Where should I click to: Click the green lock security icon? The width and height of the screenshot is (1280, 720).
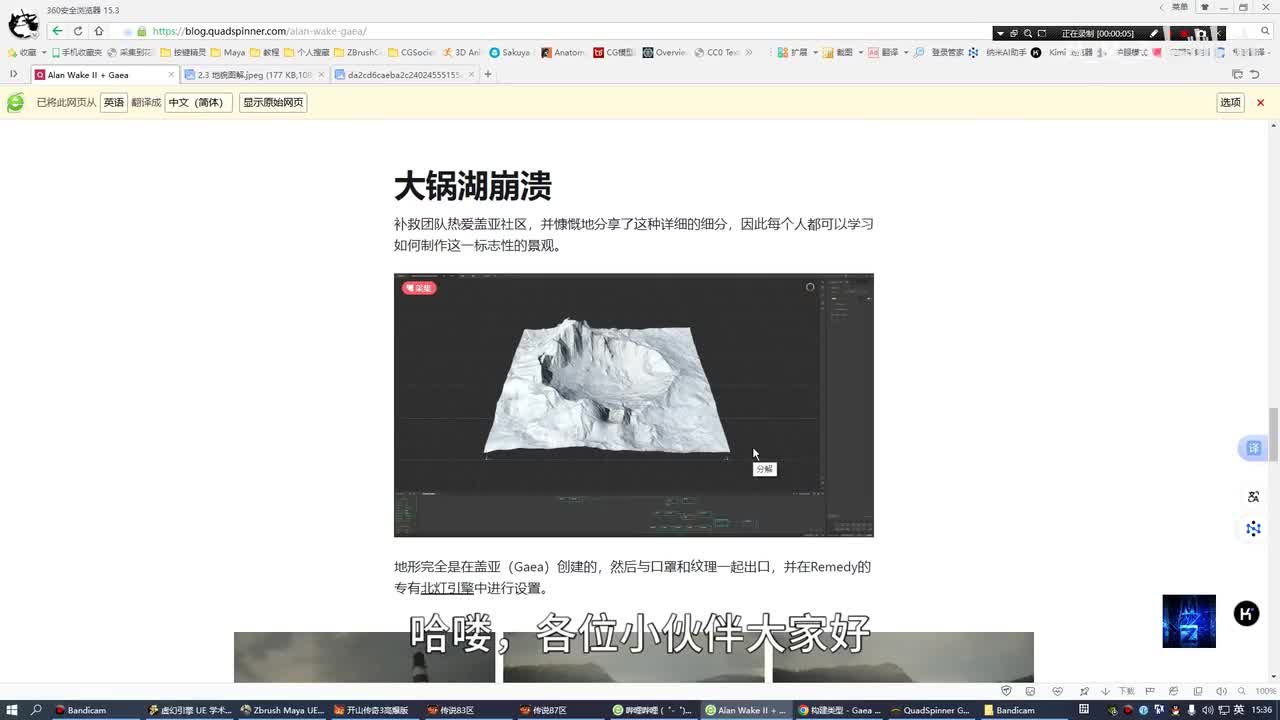pos(142,31)
